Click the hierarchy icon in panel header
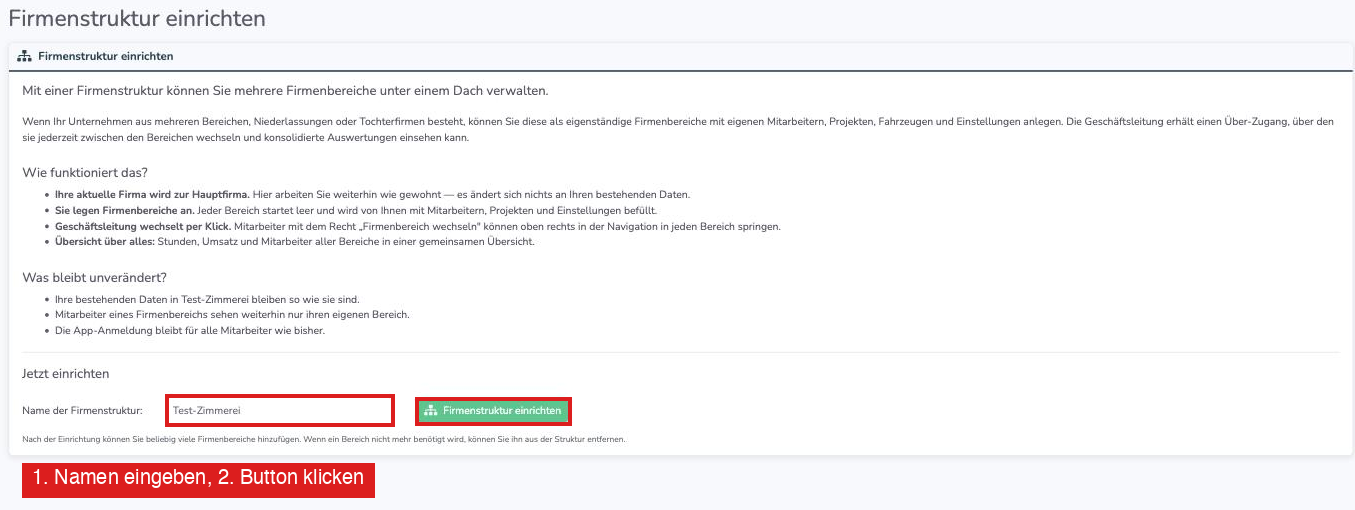 [x=25, y=57]
